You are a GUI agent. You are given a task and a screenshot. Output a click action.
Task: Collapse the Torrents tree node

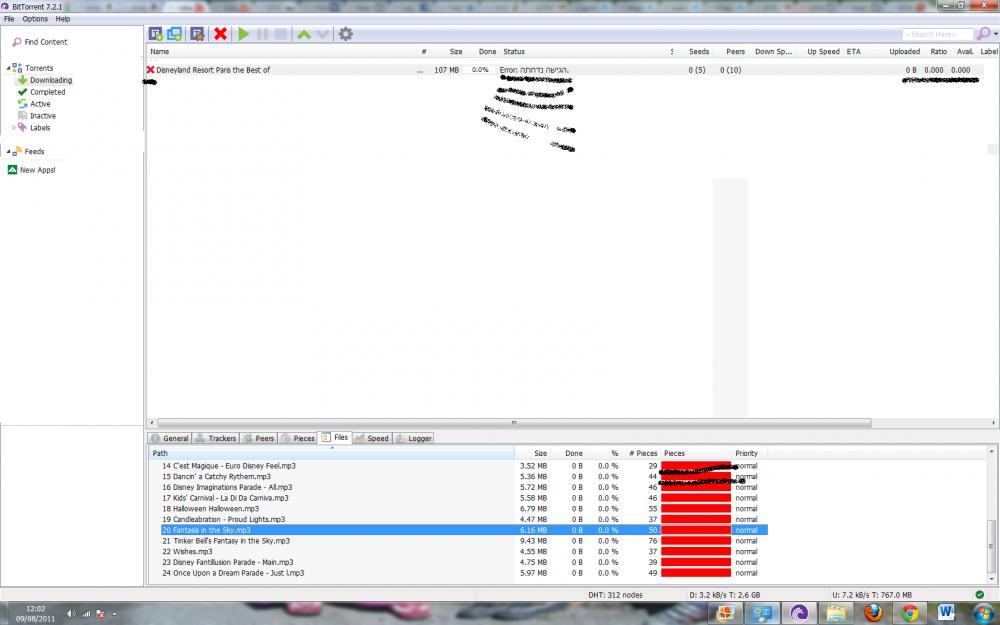(8, 69)
